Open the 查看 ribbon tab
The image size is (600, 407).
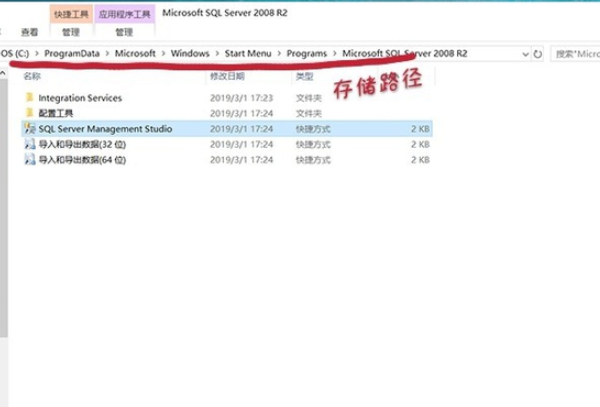click(29, 32)
